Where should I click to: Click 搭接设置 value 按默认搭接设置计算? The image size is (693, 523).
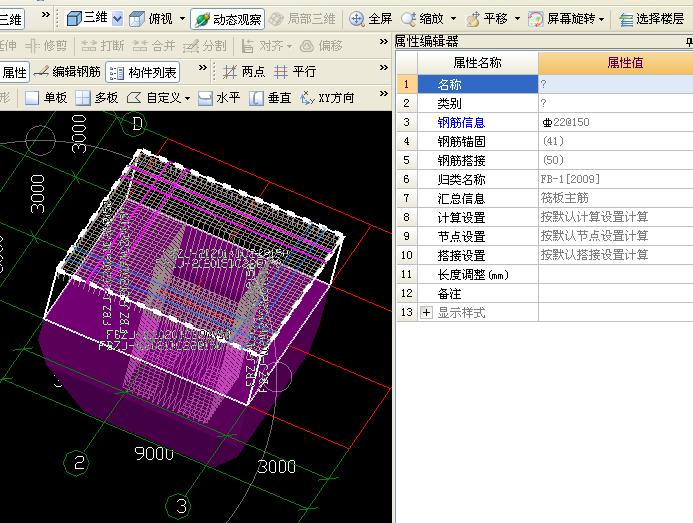[x=616, y=255]
